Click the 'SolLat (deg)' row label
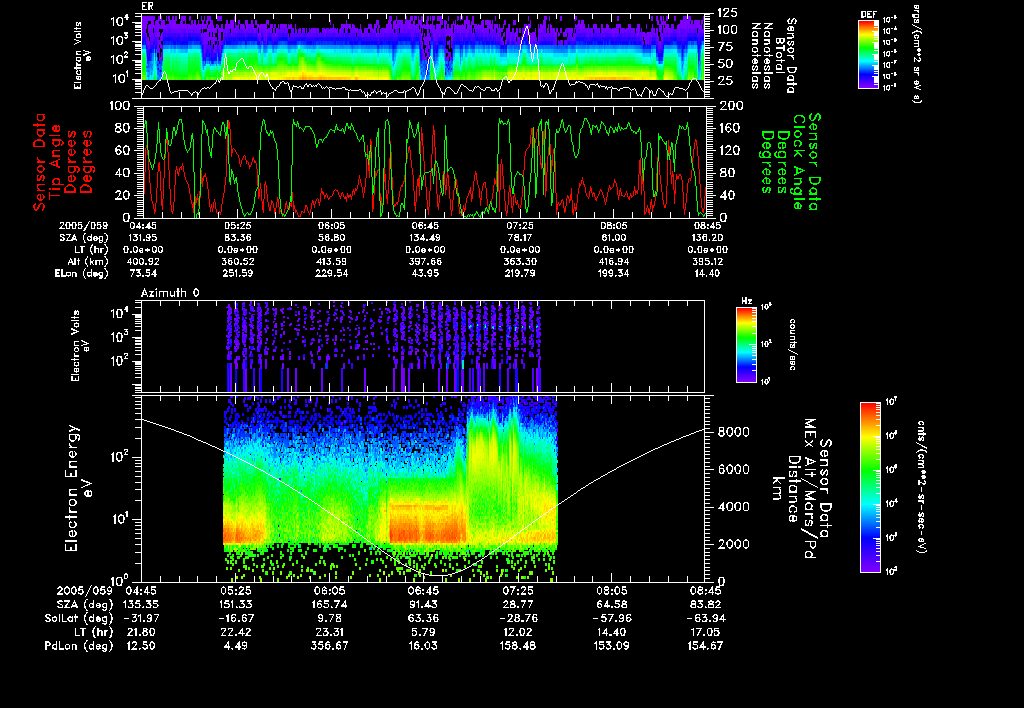This screenshot has height=708, width=1024. click(x=78, y=619)
